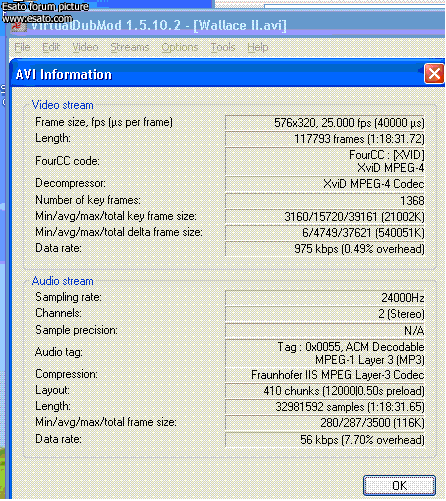Open the Video menu
Screen dimensions: 446x501
click(x=85, y=47)
